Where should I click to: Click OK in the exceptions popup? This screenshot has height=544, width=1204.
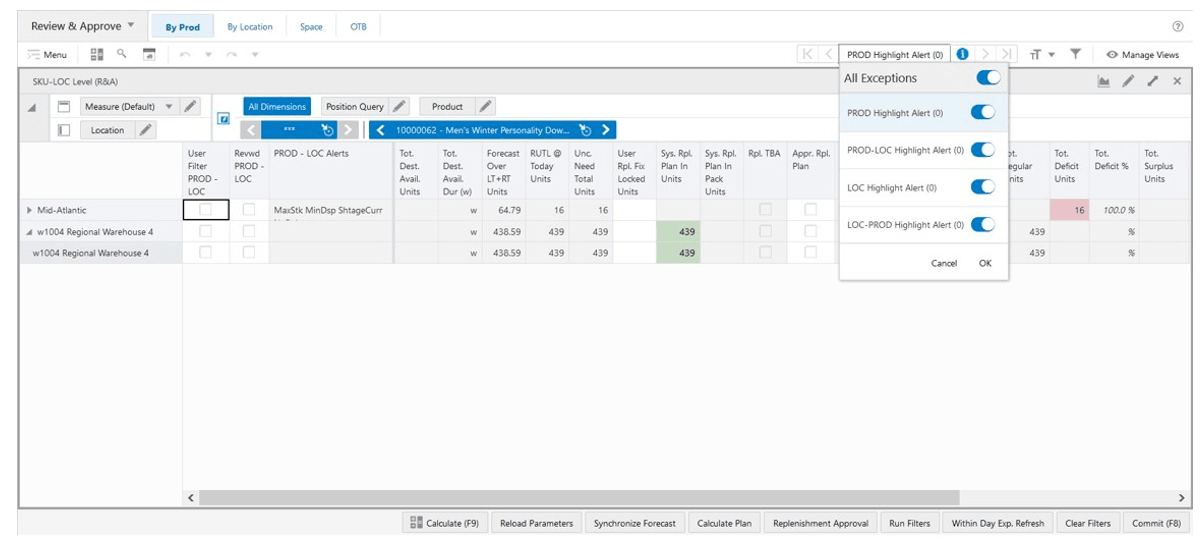[x=985, y=263]
